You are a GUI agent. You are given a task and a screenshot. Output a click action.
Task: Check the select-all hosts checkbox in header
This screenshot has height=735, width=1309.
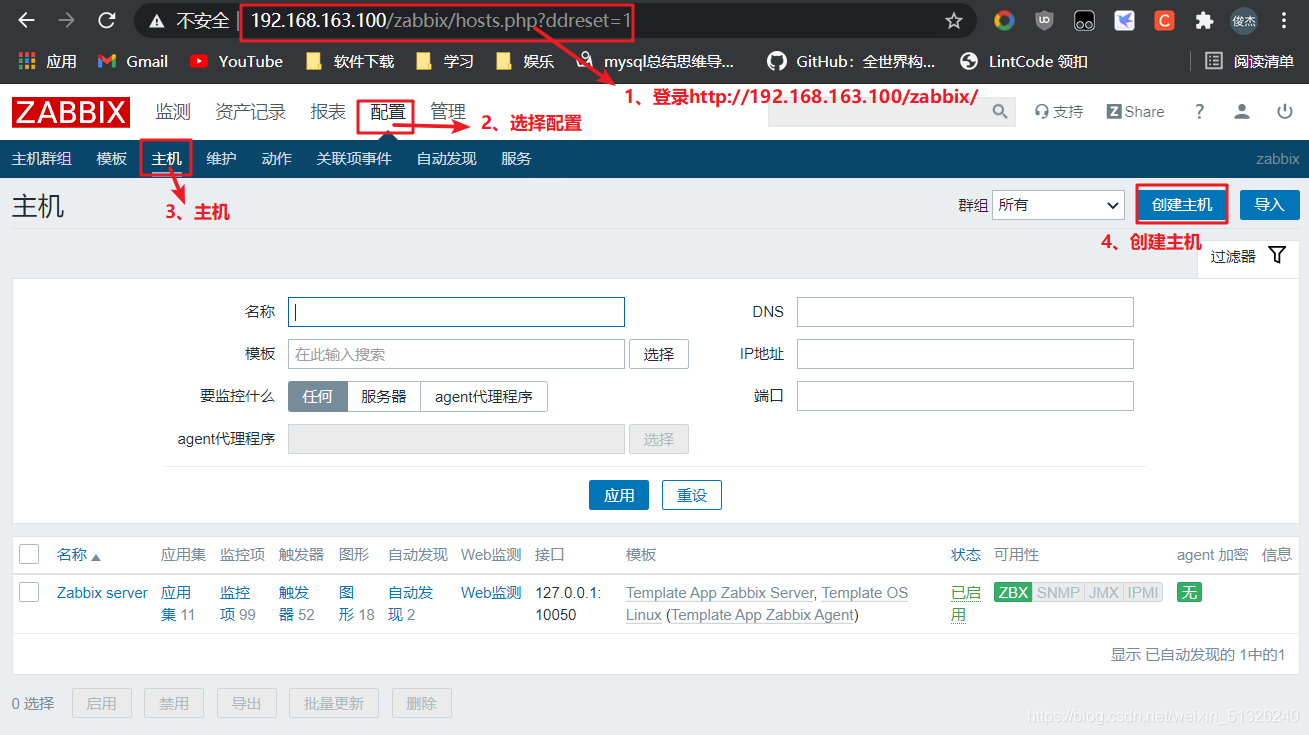pyautogui.click(x=29, y=554)
